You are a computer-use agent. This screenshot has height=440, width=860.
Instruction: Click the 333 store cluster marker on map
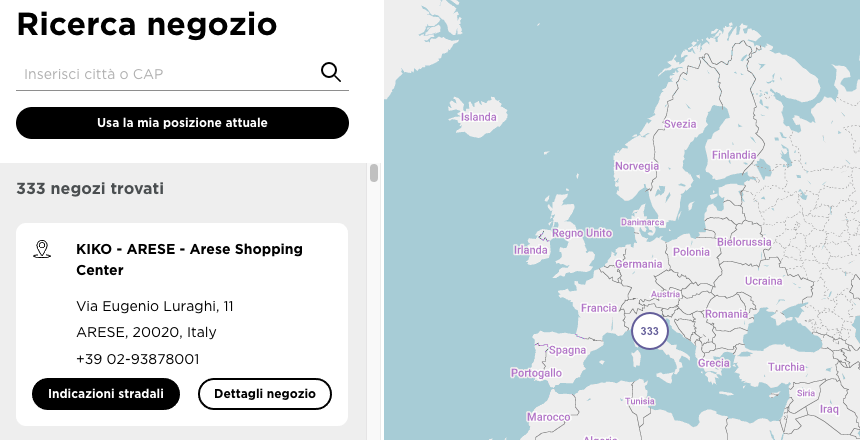(x=649, y=331)
